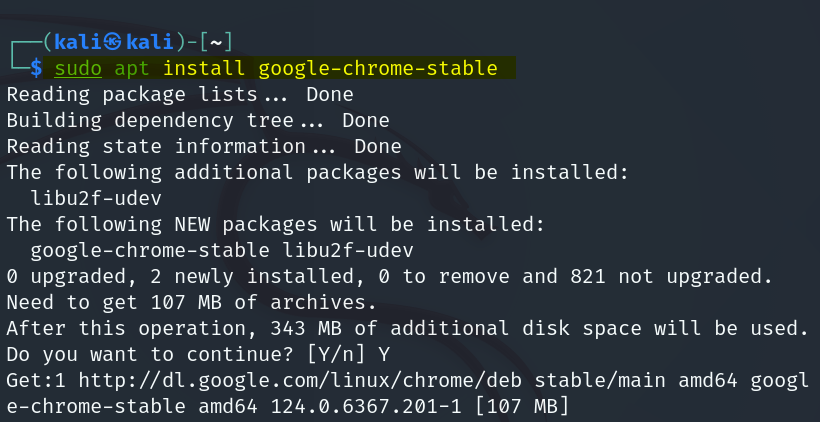
Task: Click the dollar sign prompt symbol
Action: (37, 69)
